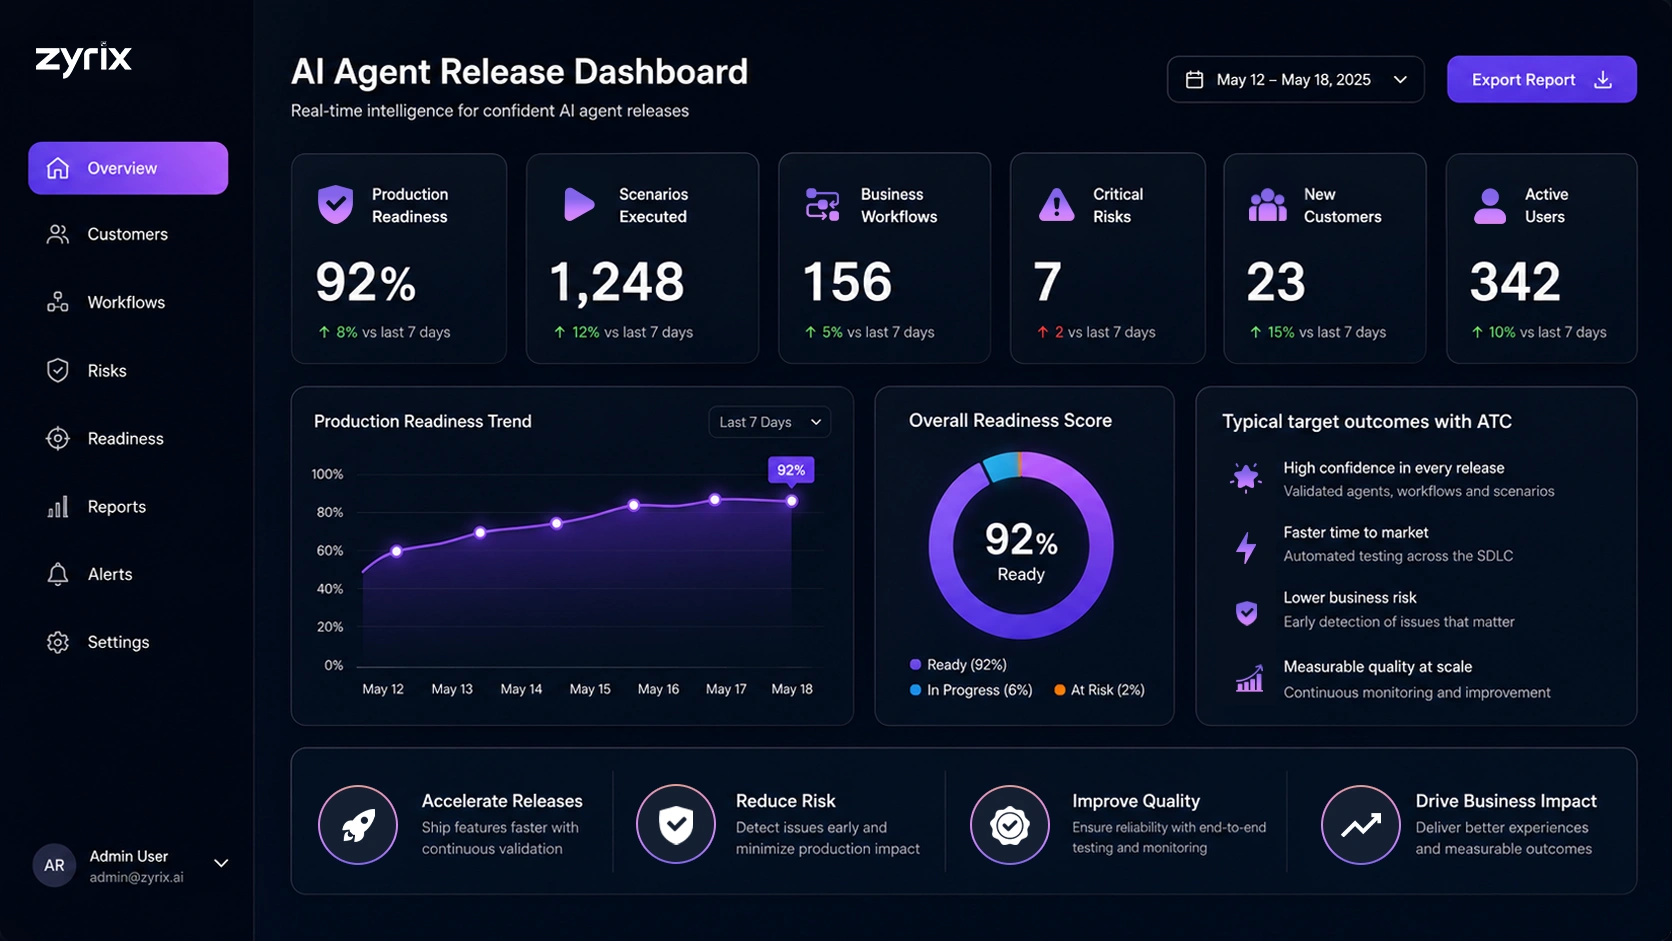Image resolution: width=1672 pixels, height=941 pixels.
Task: Click the Faster time to market lightning icon
Action: (1246, 547)
